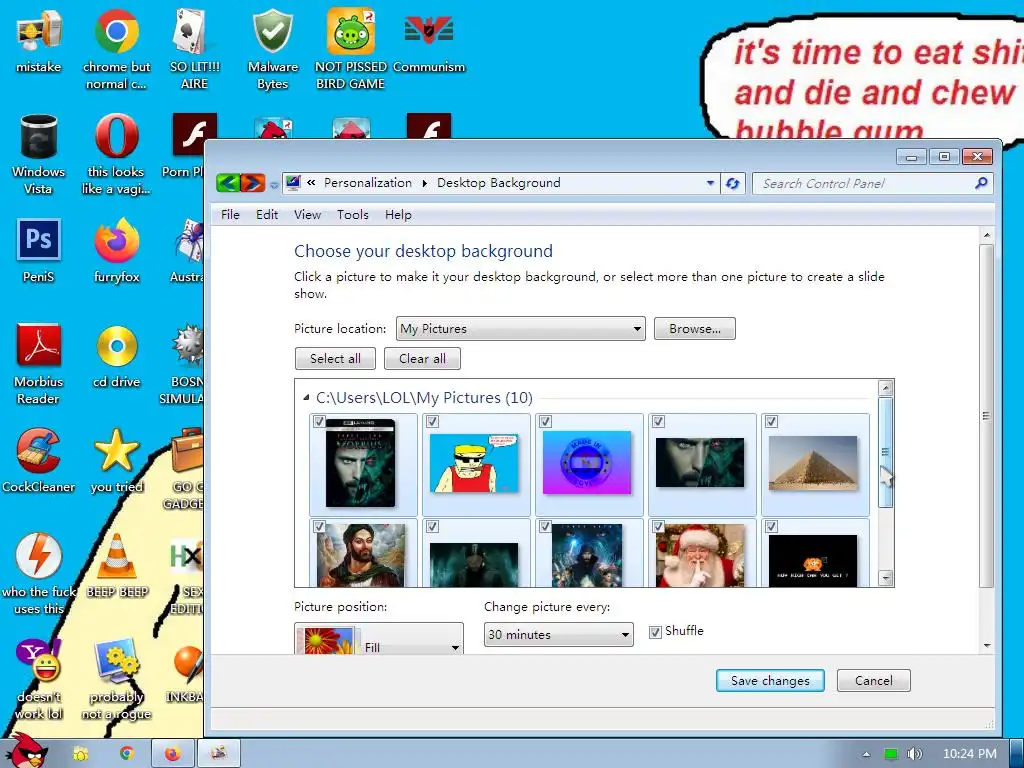
Task: Click the Browse... button
Action: pyautogui.click(x=695, y=329)
